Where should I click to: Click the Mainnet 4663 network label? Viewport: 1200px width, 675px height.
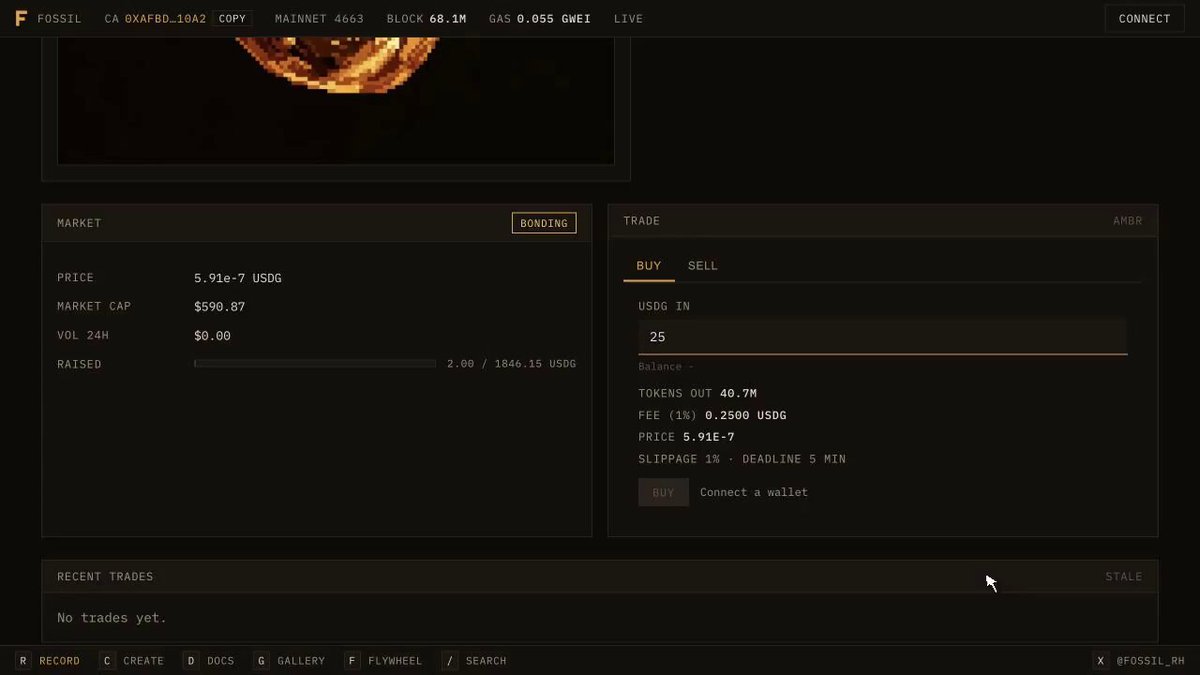pos(320,19)
